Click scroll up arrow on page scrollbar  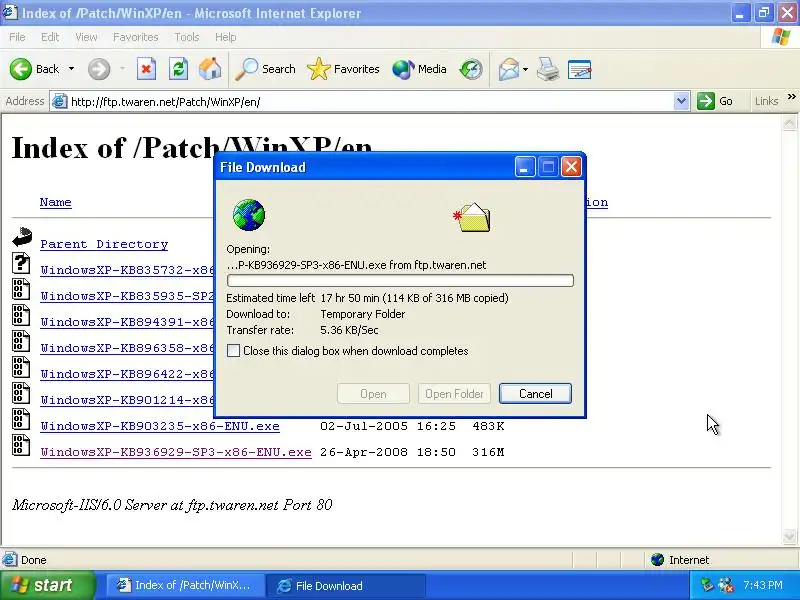pos(789,122)
